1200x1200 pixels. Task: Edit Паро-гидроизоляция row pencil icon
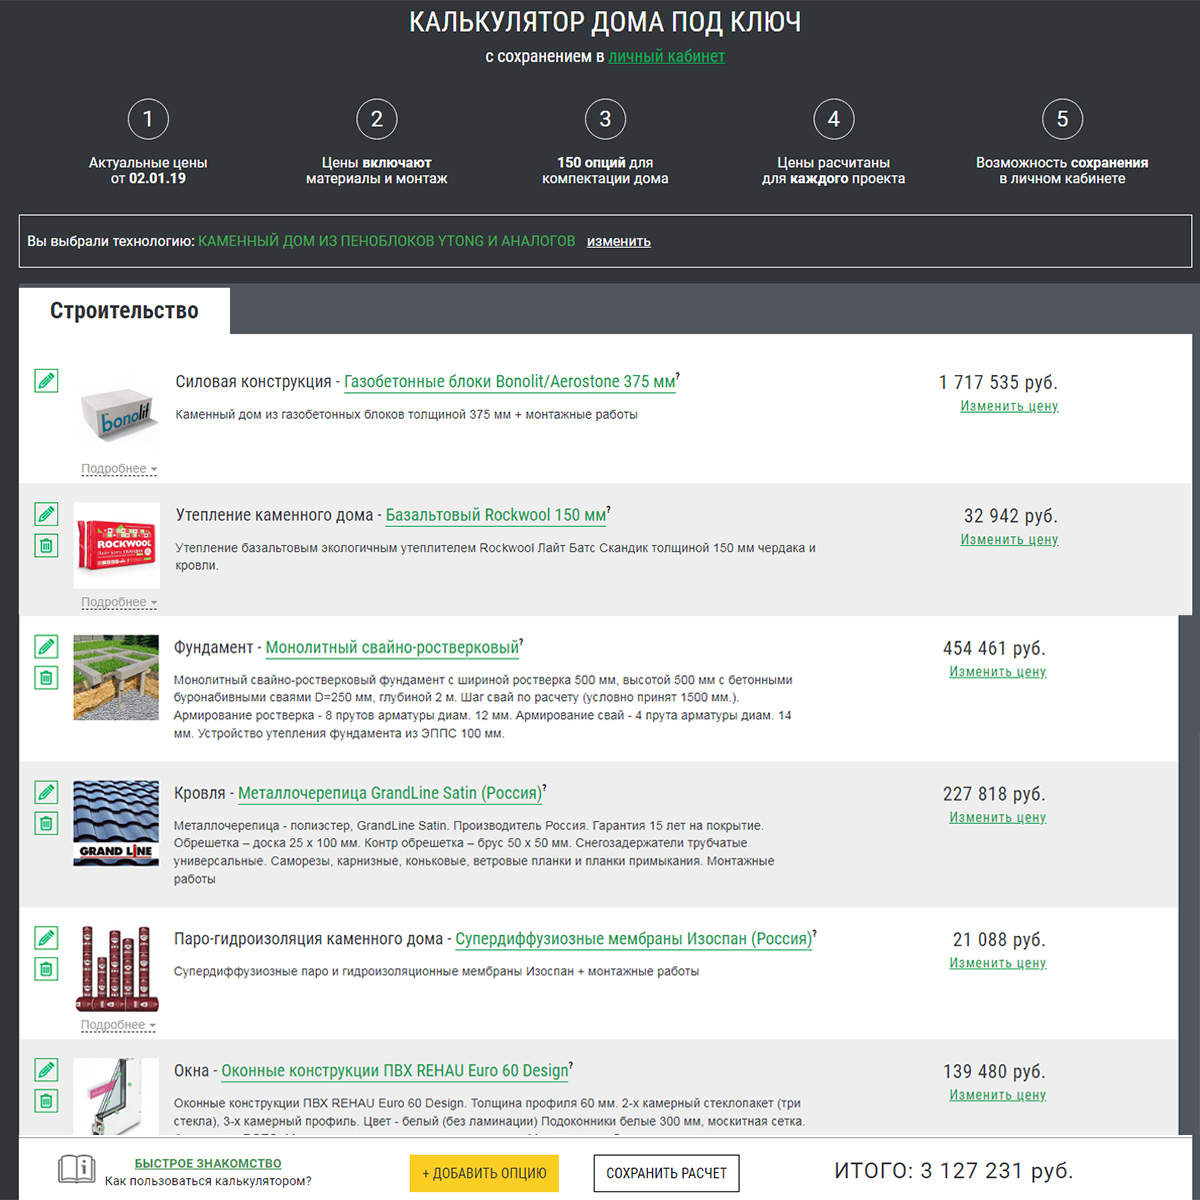46,938
